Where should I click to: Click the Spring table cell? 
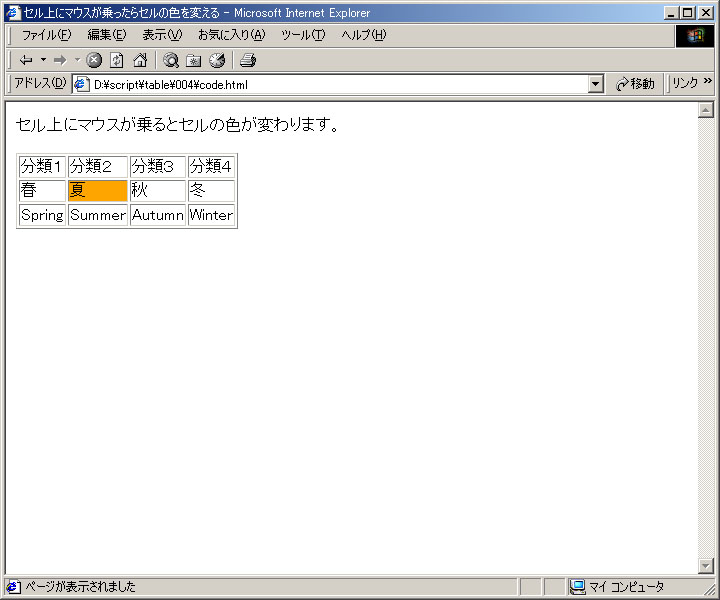[42, 215]
